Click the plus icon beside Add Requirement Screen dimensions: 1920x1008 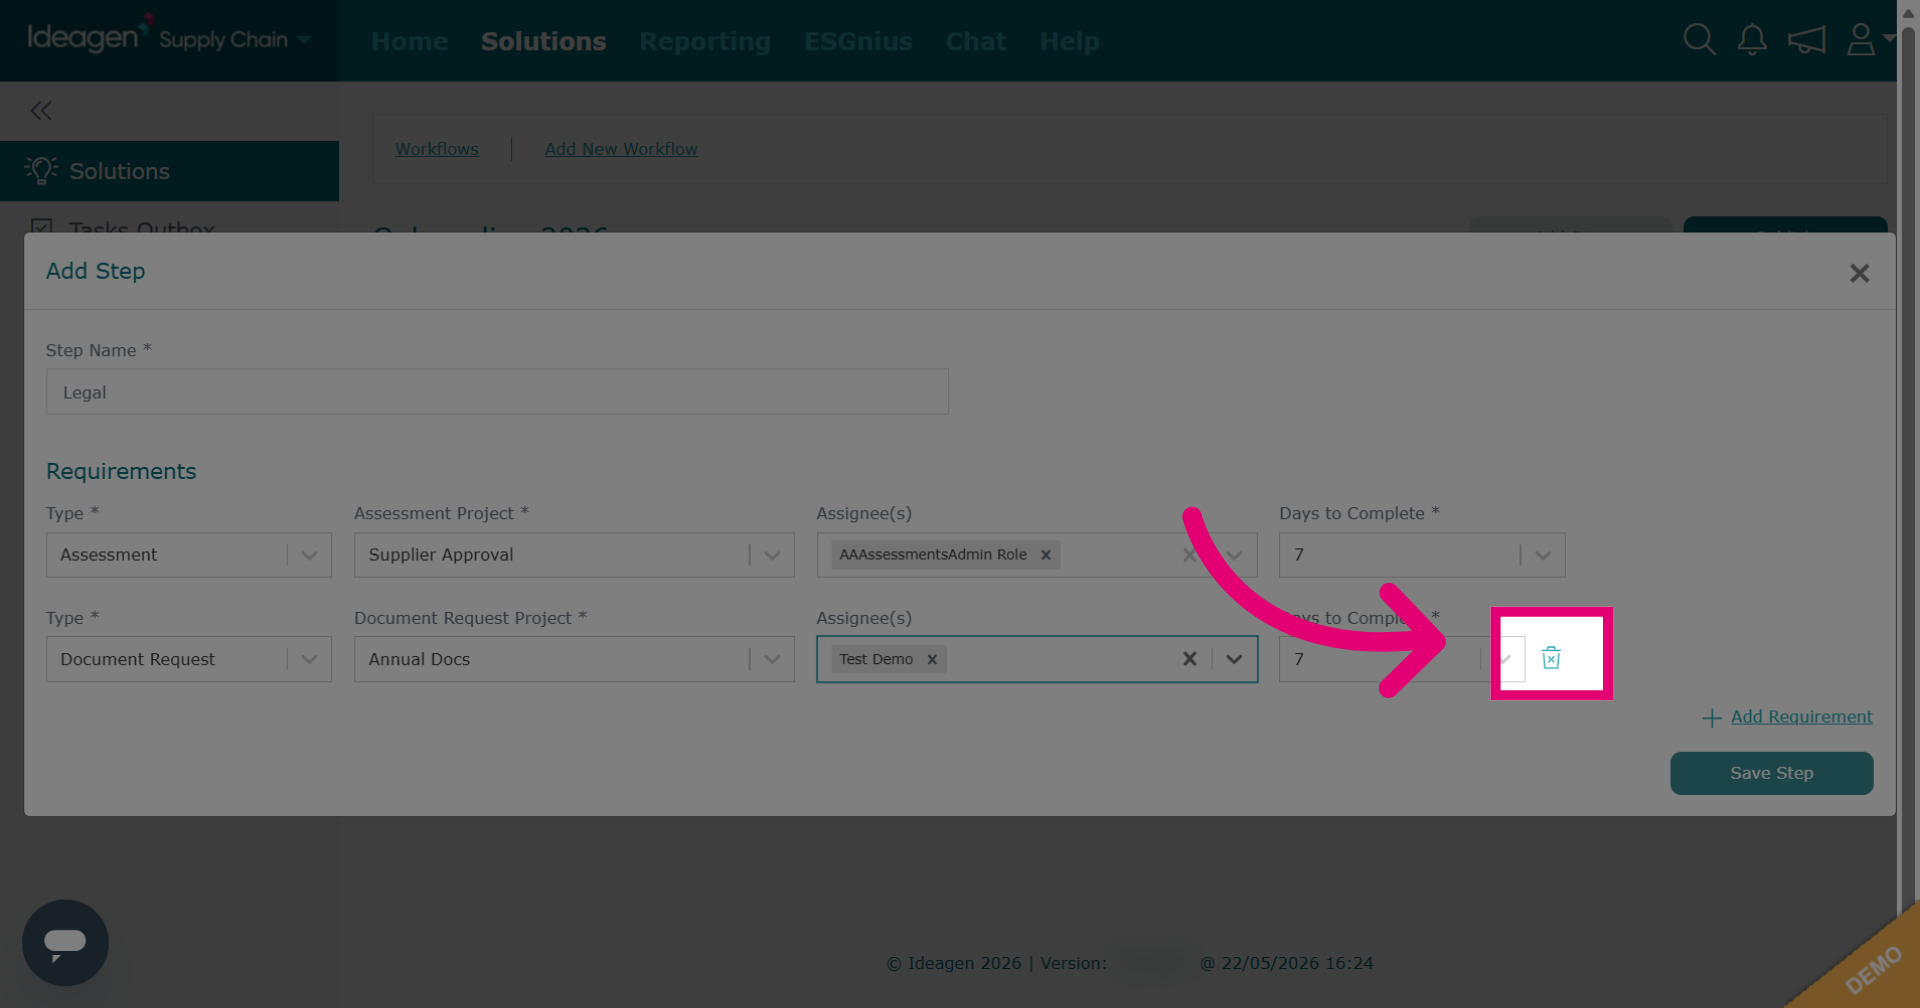click(x=1712, y=718)
